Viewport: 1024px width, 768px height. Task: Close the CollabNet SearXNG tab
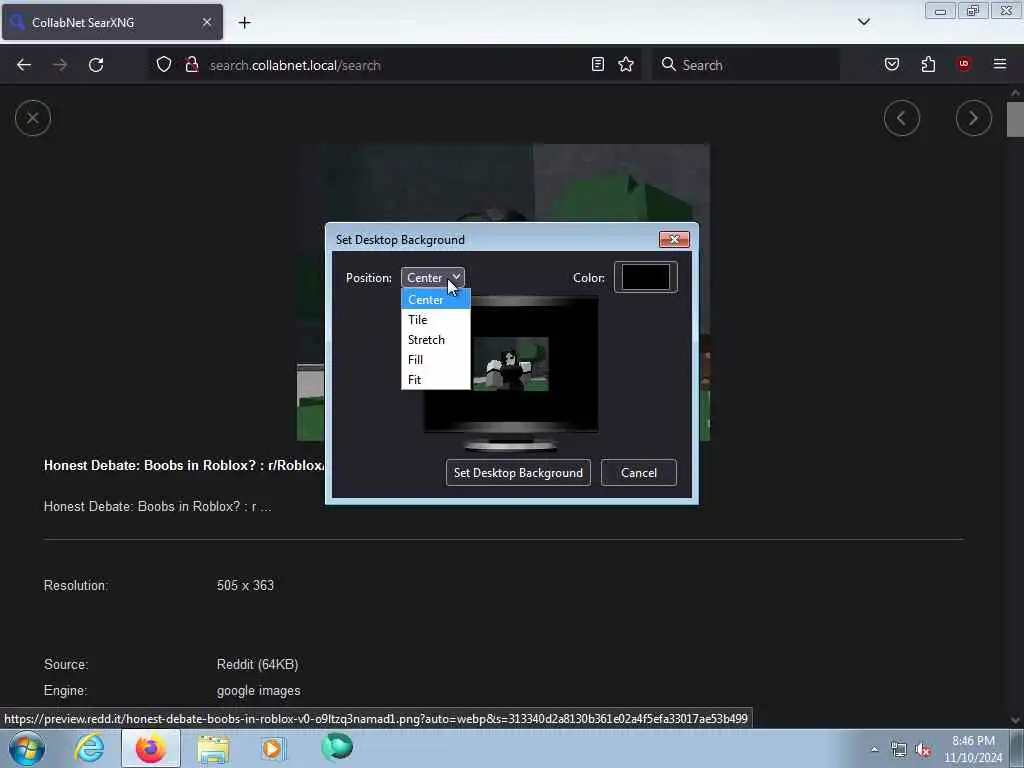207,22
